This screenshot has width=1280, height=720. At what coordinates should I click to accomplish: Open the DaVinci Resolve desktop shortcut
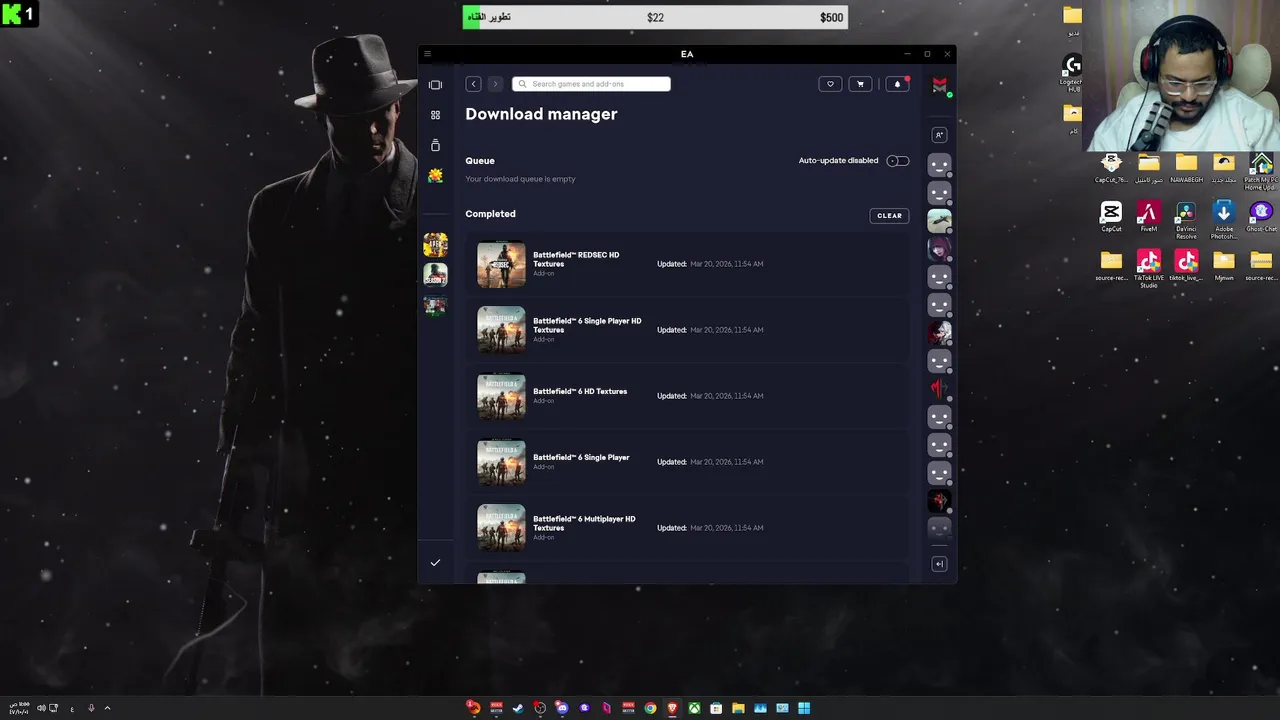pos(1186,220)
